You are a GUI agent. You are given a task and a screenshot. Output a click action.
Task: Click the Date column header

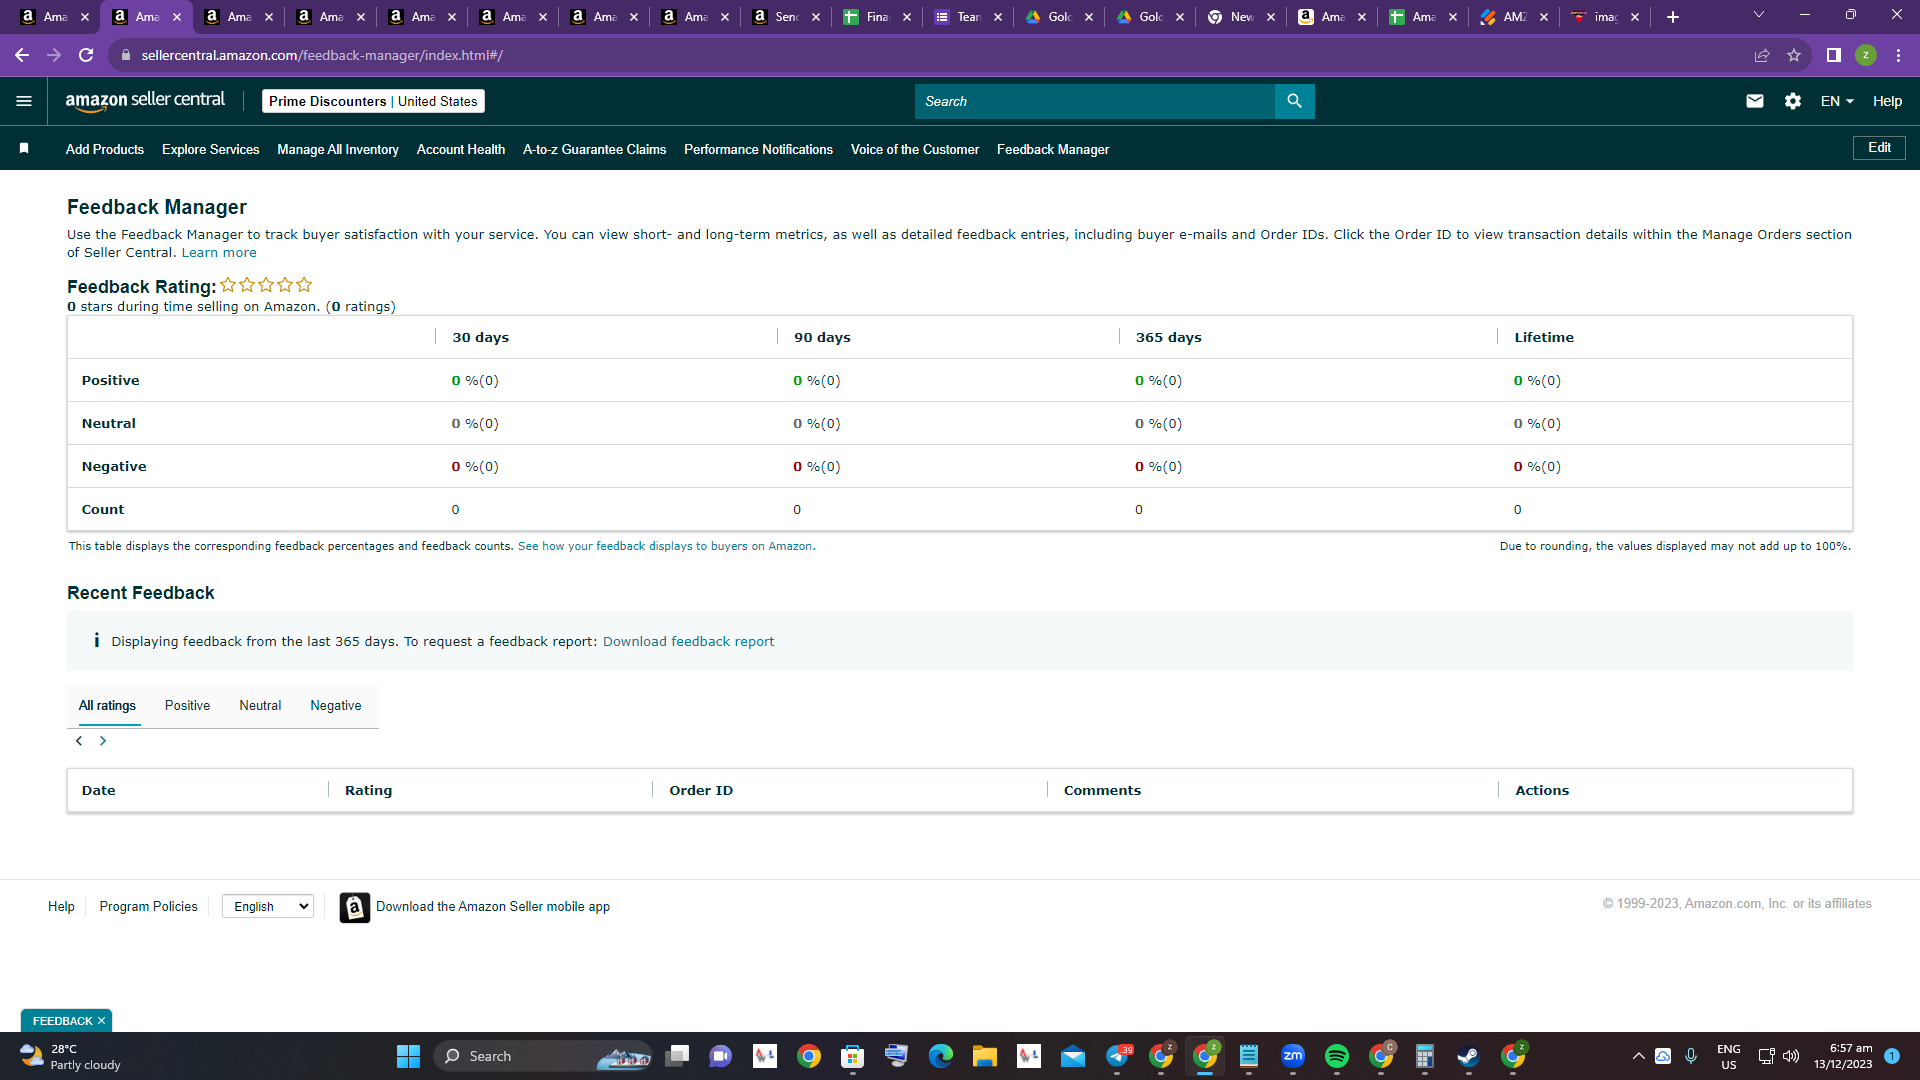tap(99, 791)
